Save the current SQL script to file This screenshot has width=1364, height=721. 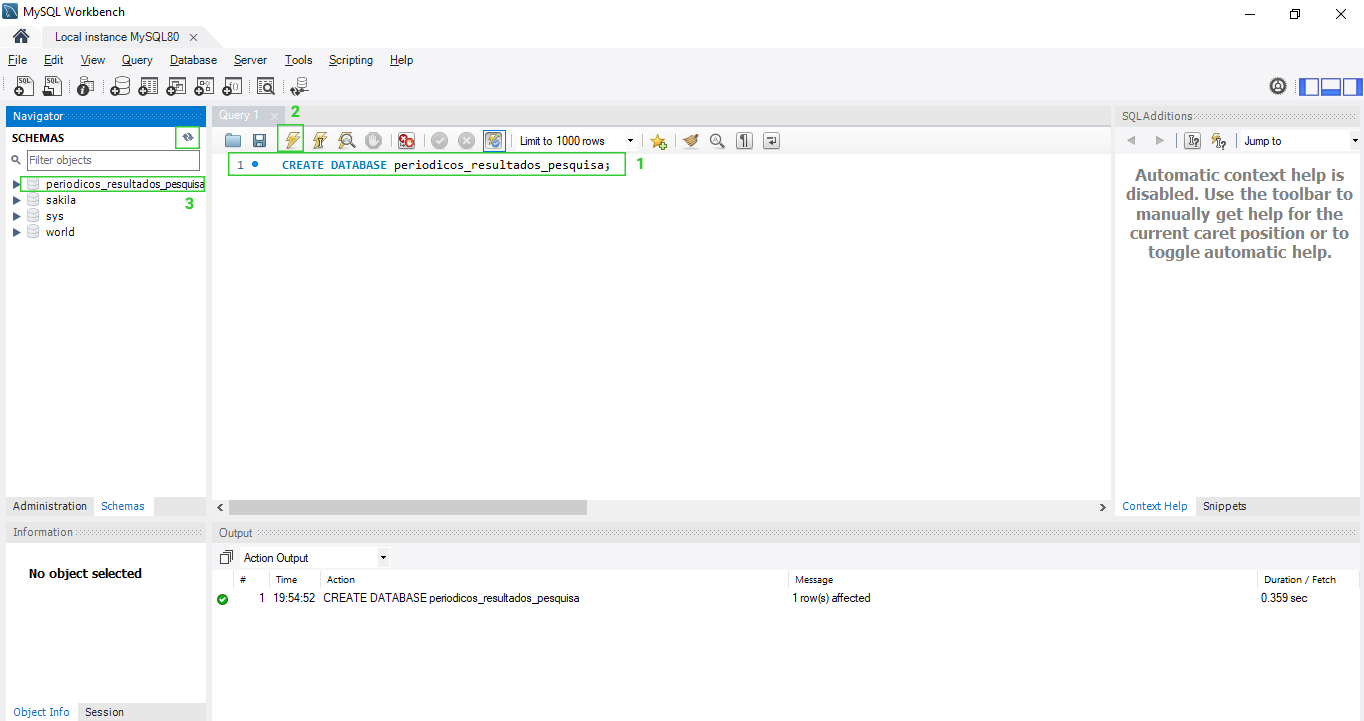259,140
